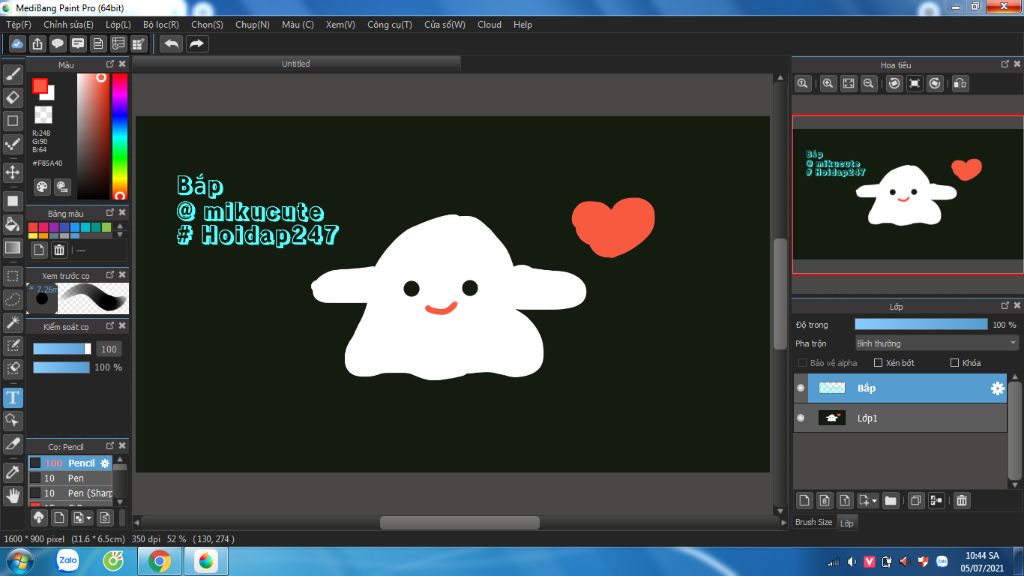Delete the selected palette color
Image resolution: width=1024 pixels, height=576 pixels.
(x=59, y=250)
